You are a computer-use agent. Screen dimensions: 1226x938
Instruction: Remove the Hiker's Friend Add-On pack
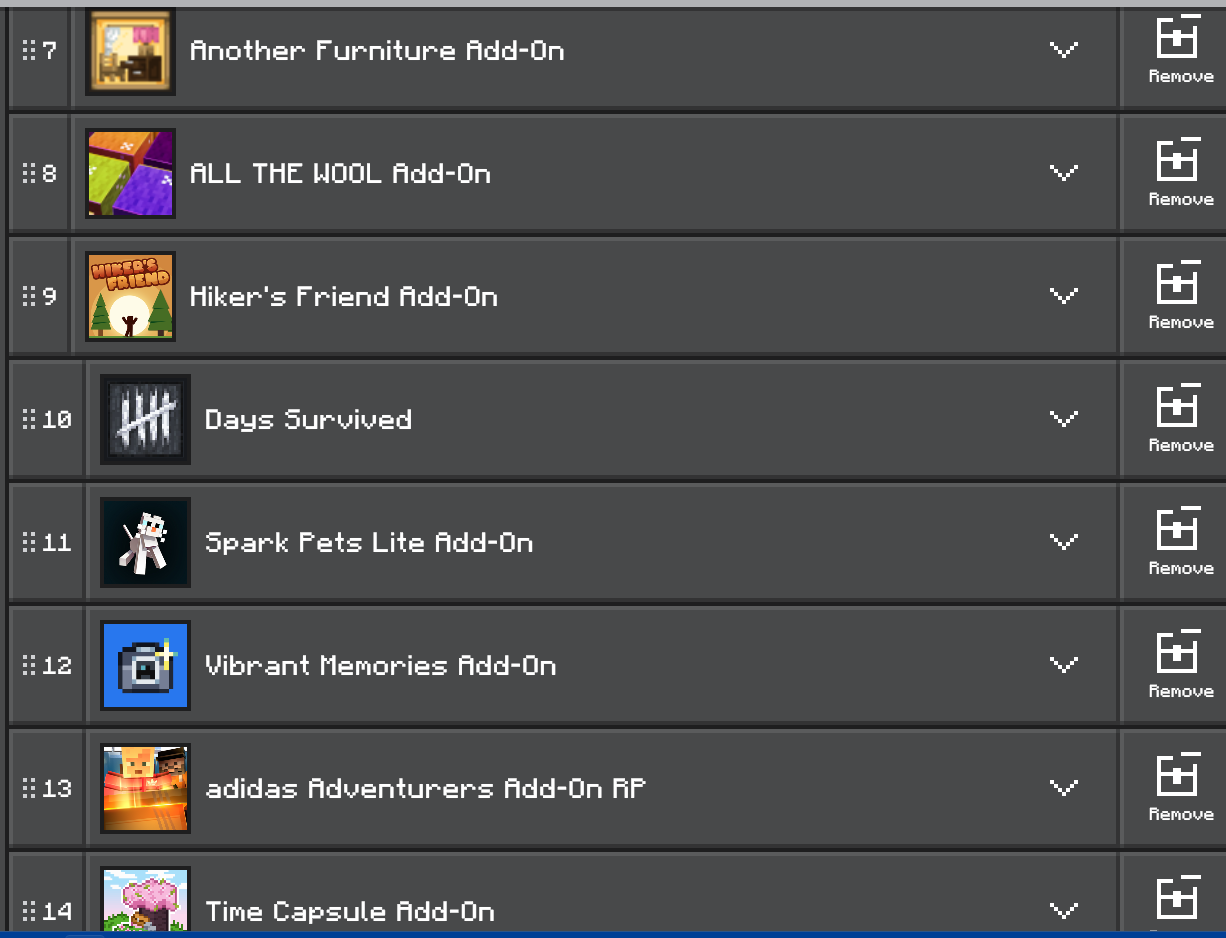[x=1179, y=298]
